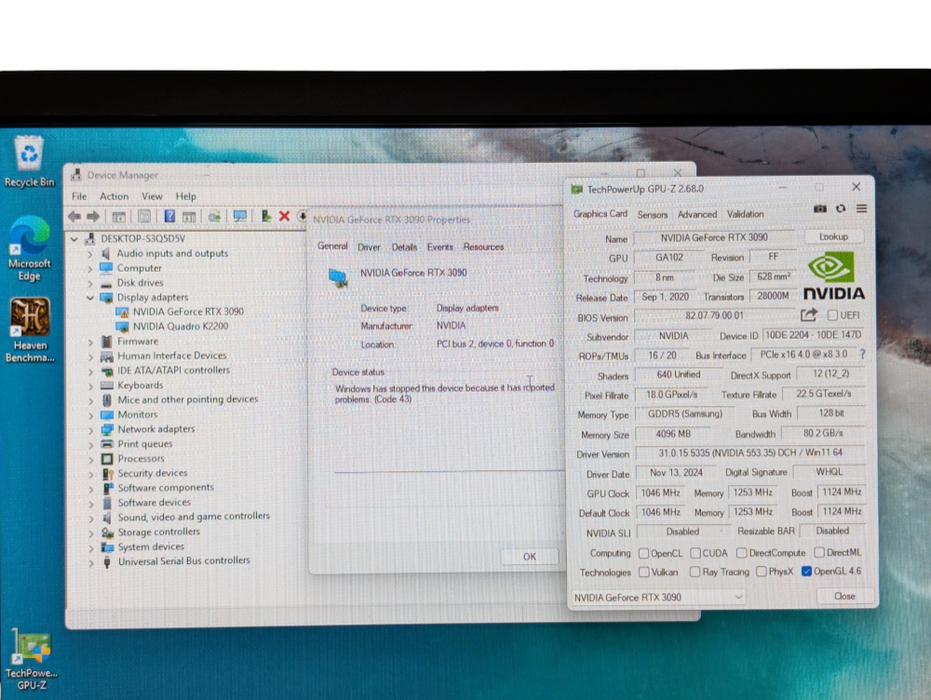Image resolution: width=931 pixels, height=700 pixels.
Task: Expand Universal Serial Bus controllers node
Action: [x=91, y=562]
